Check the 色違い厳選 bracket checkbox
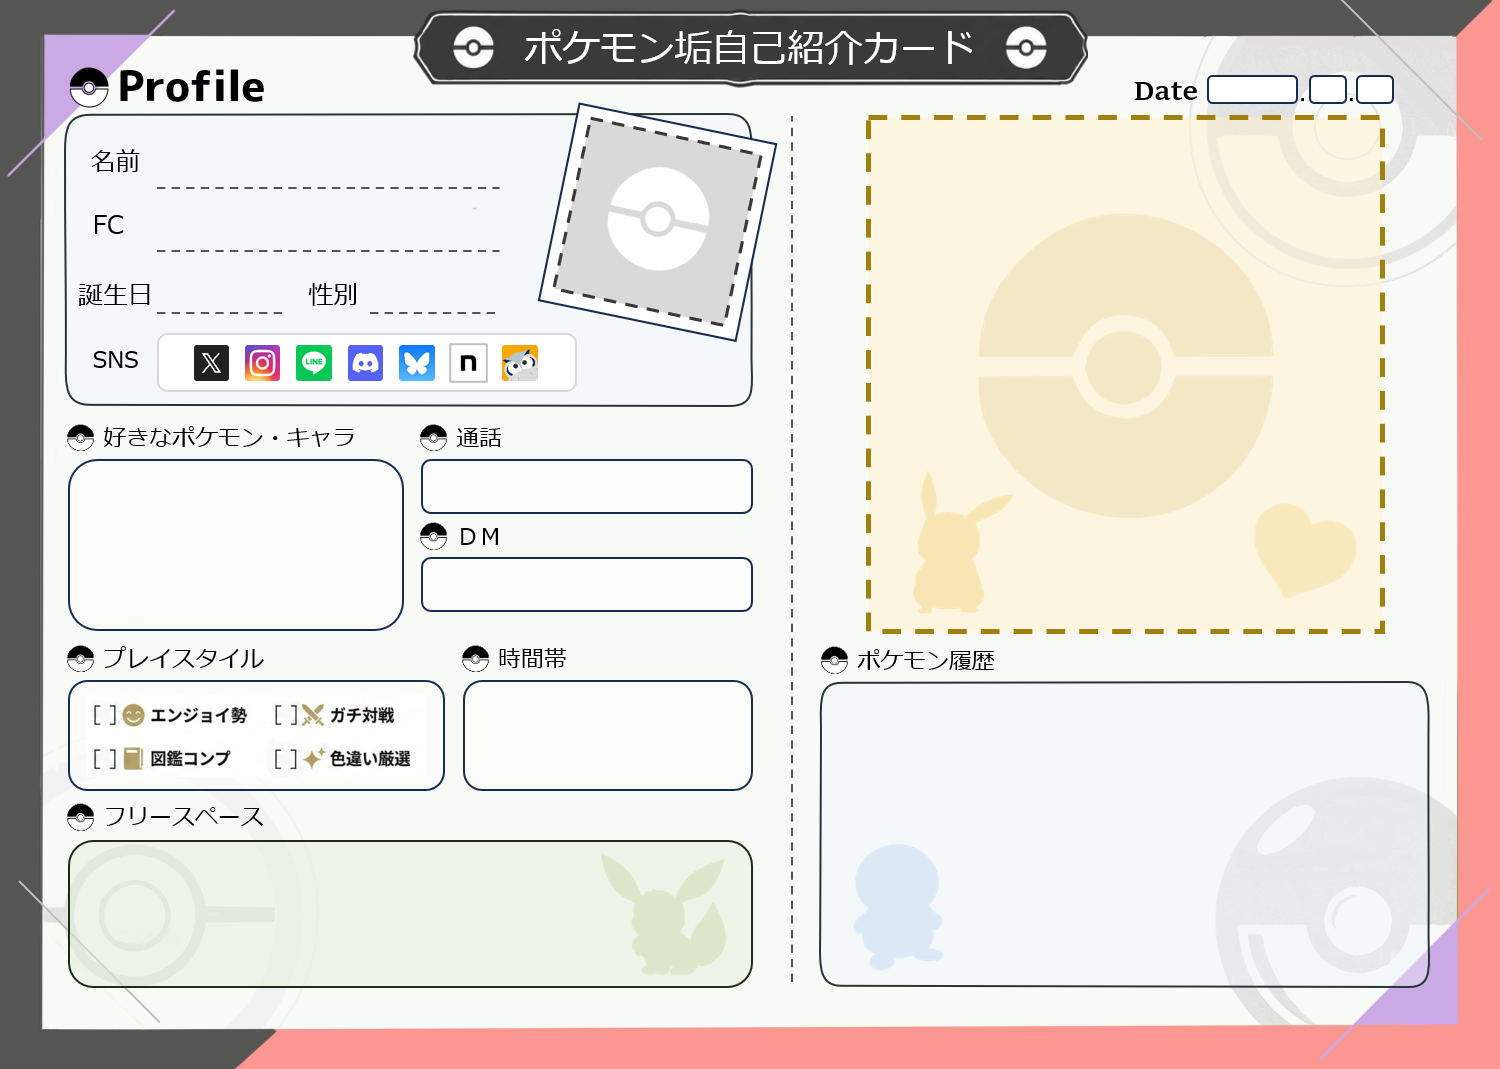The width and height of the screenshot is (1500, 1069). coord(286,759)
